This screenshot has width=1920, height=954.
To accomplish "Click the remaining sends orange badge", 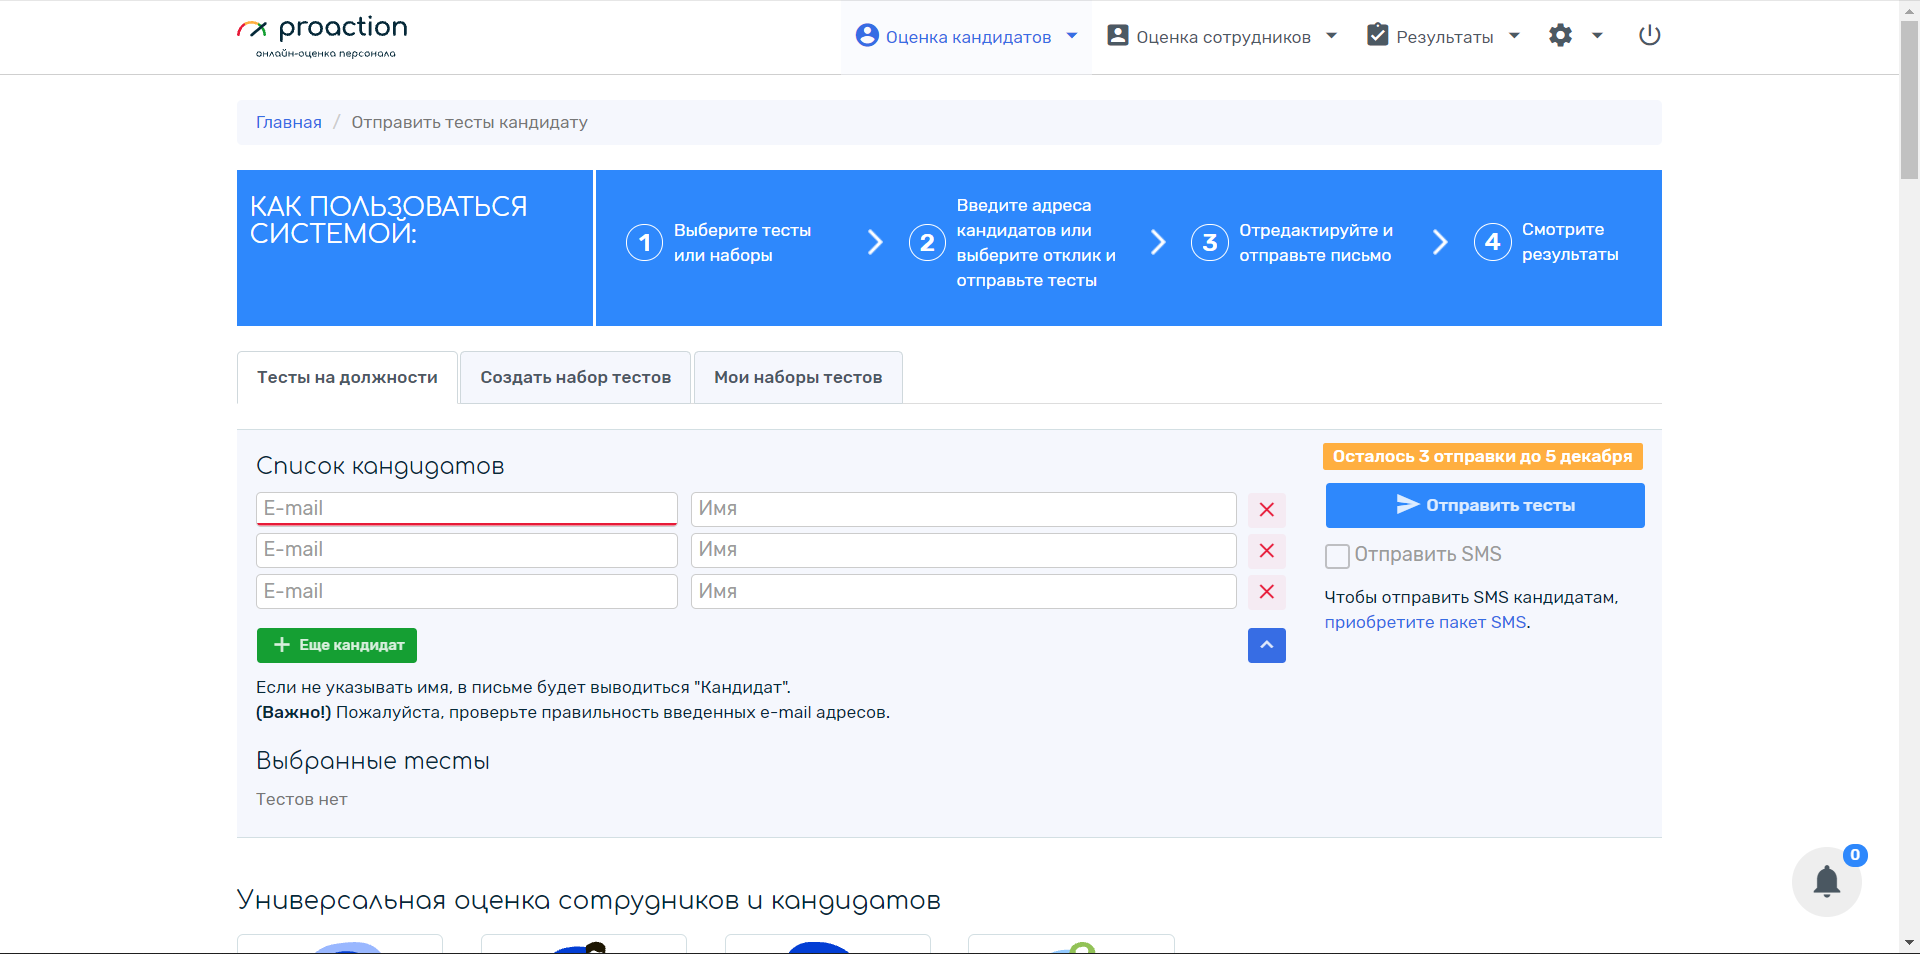I will pyautogui.click(x=1482, y=456).
